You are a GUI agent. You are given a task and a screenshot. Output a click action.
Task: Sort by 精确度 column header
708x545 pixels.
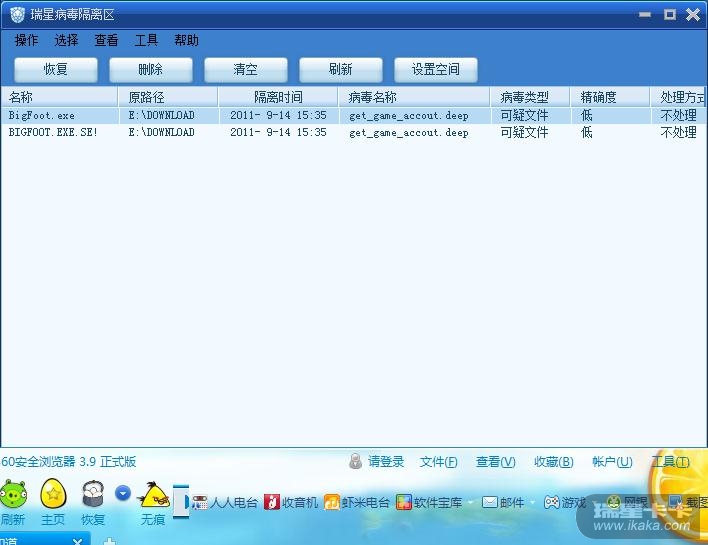(610, 97)
